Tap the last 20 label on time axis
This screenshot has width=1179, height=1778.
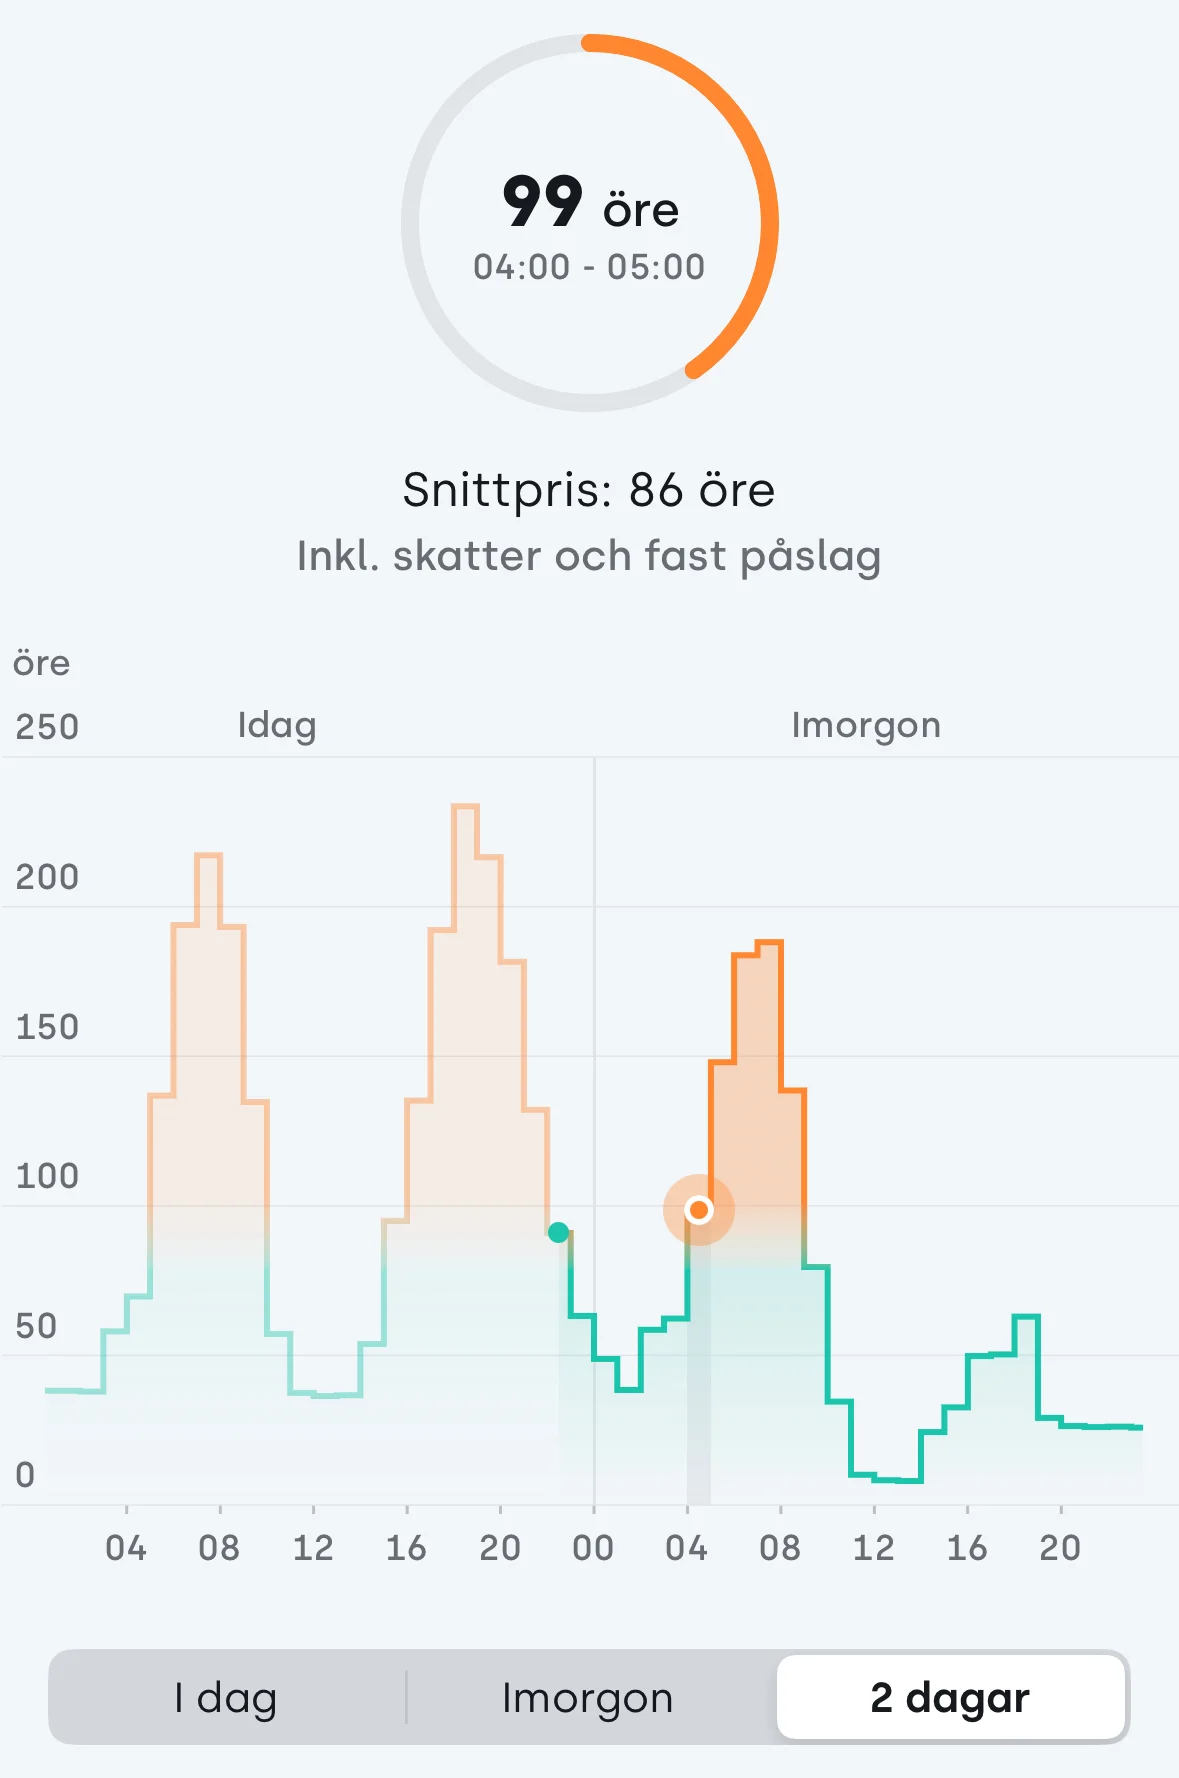pos(1060,1548)
